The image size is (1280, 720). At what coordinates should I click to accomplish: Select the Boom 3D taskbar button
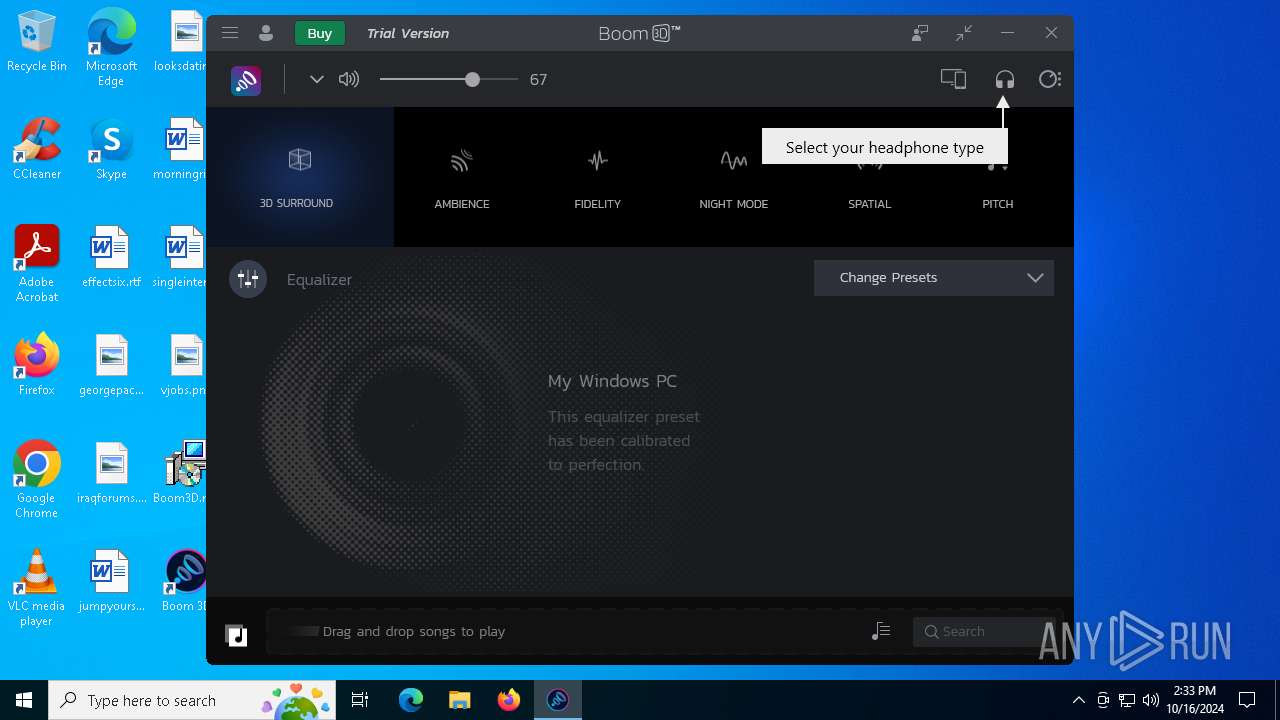[558, 700]
